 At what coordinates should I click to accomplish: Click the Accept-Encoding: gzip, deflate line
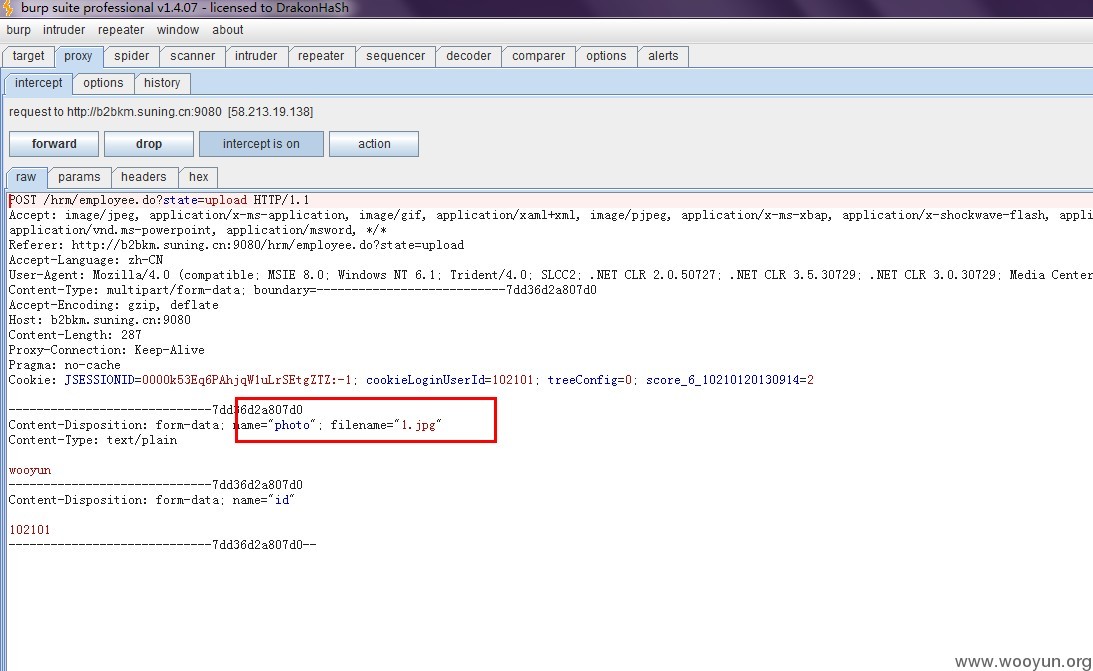click(114, 305)
